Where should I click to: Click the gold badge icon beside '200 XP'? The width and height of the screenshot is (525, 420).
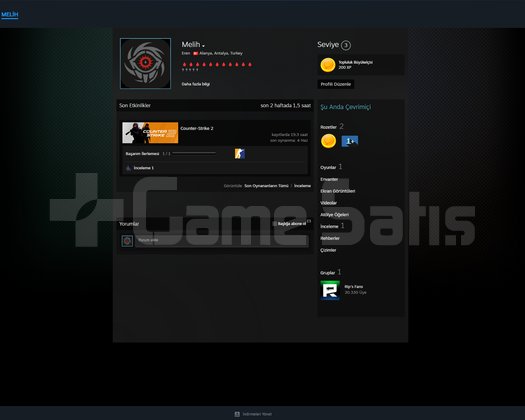click(x=328, y=65)
